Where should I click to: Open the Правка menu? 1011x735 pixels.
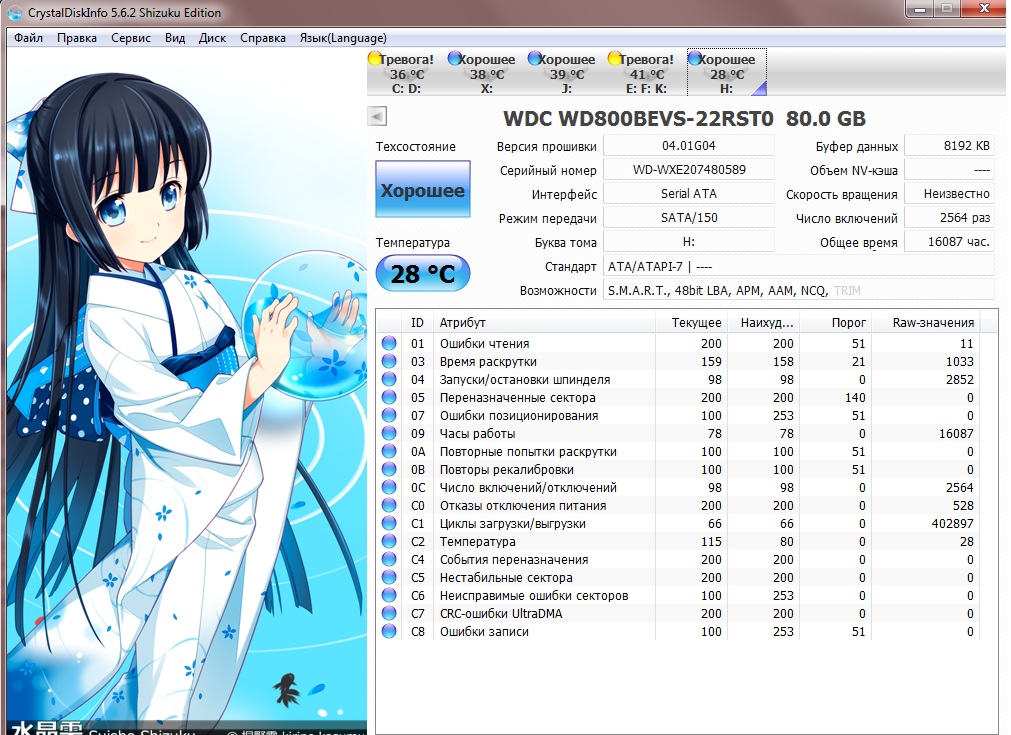pyautogui.click(x=77, y=38)
